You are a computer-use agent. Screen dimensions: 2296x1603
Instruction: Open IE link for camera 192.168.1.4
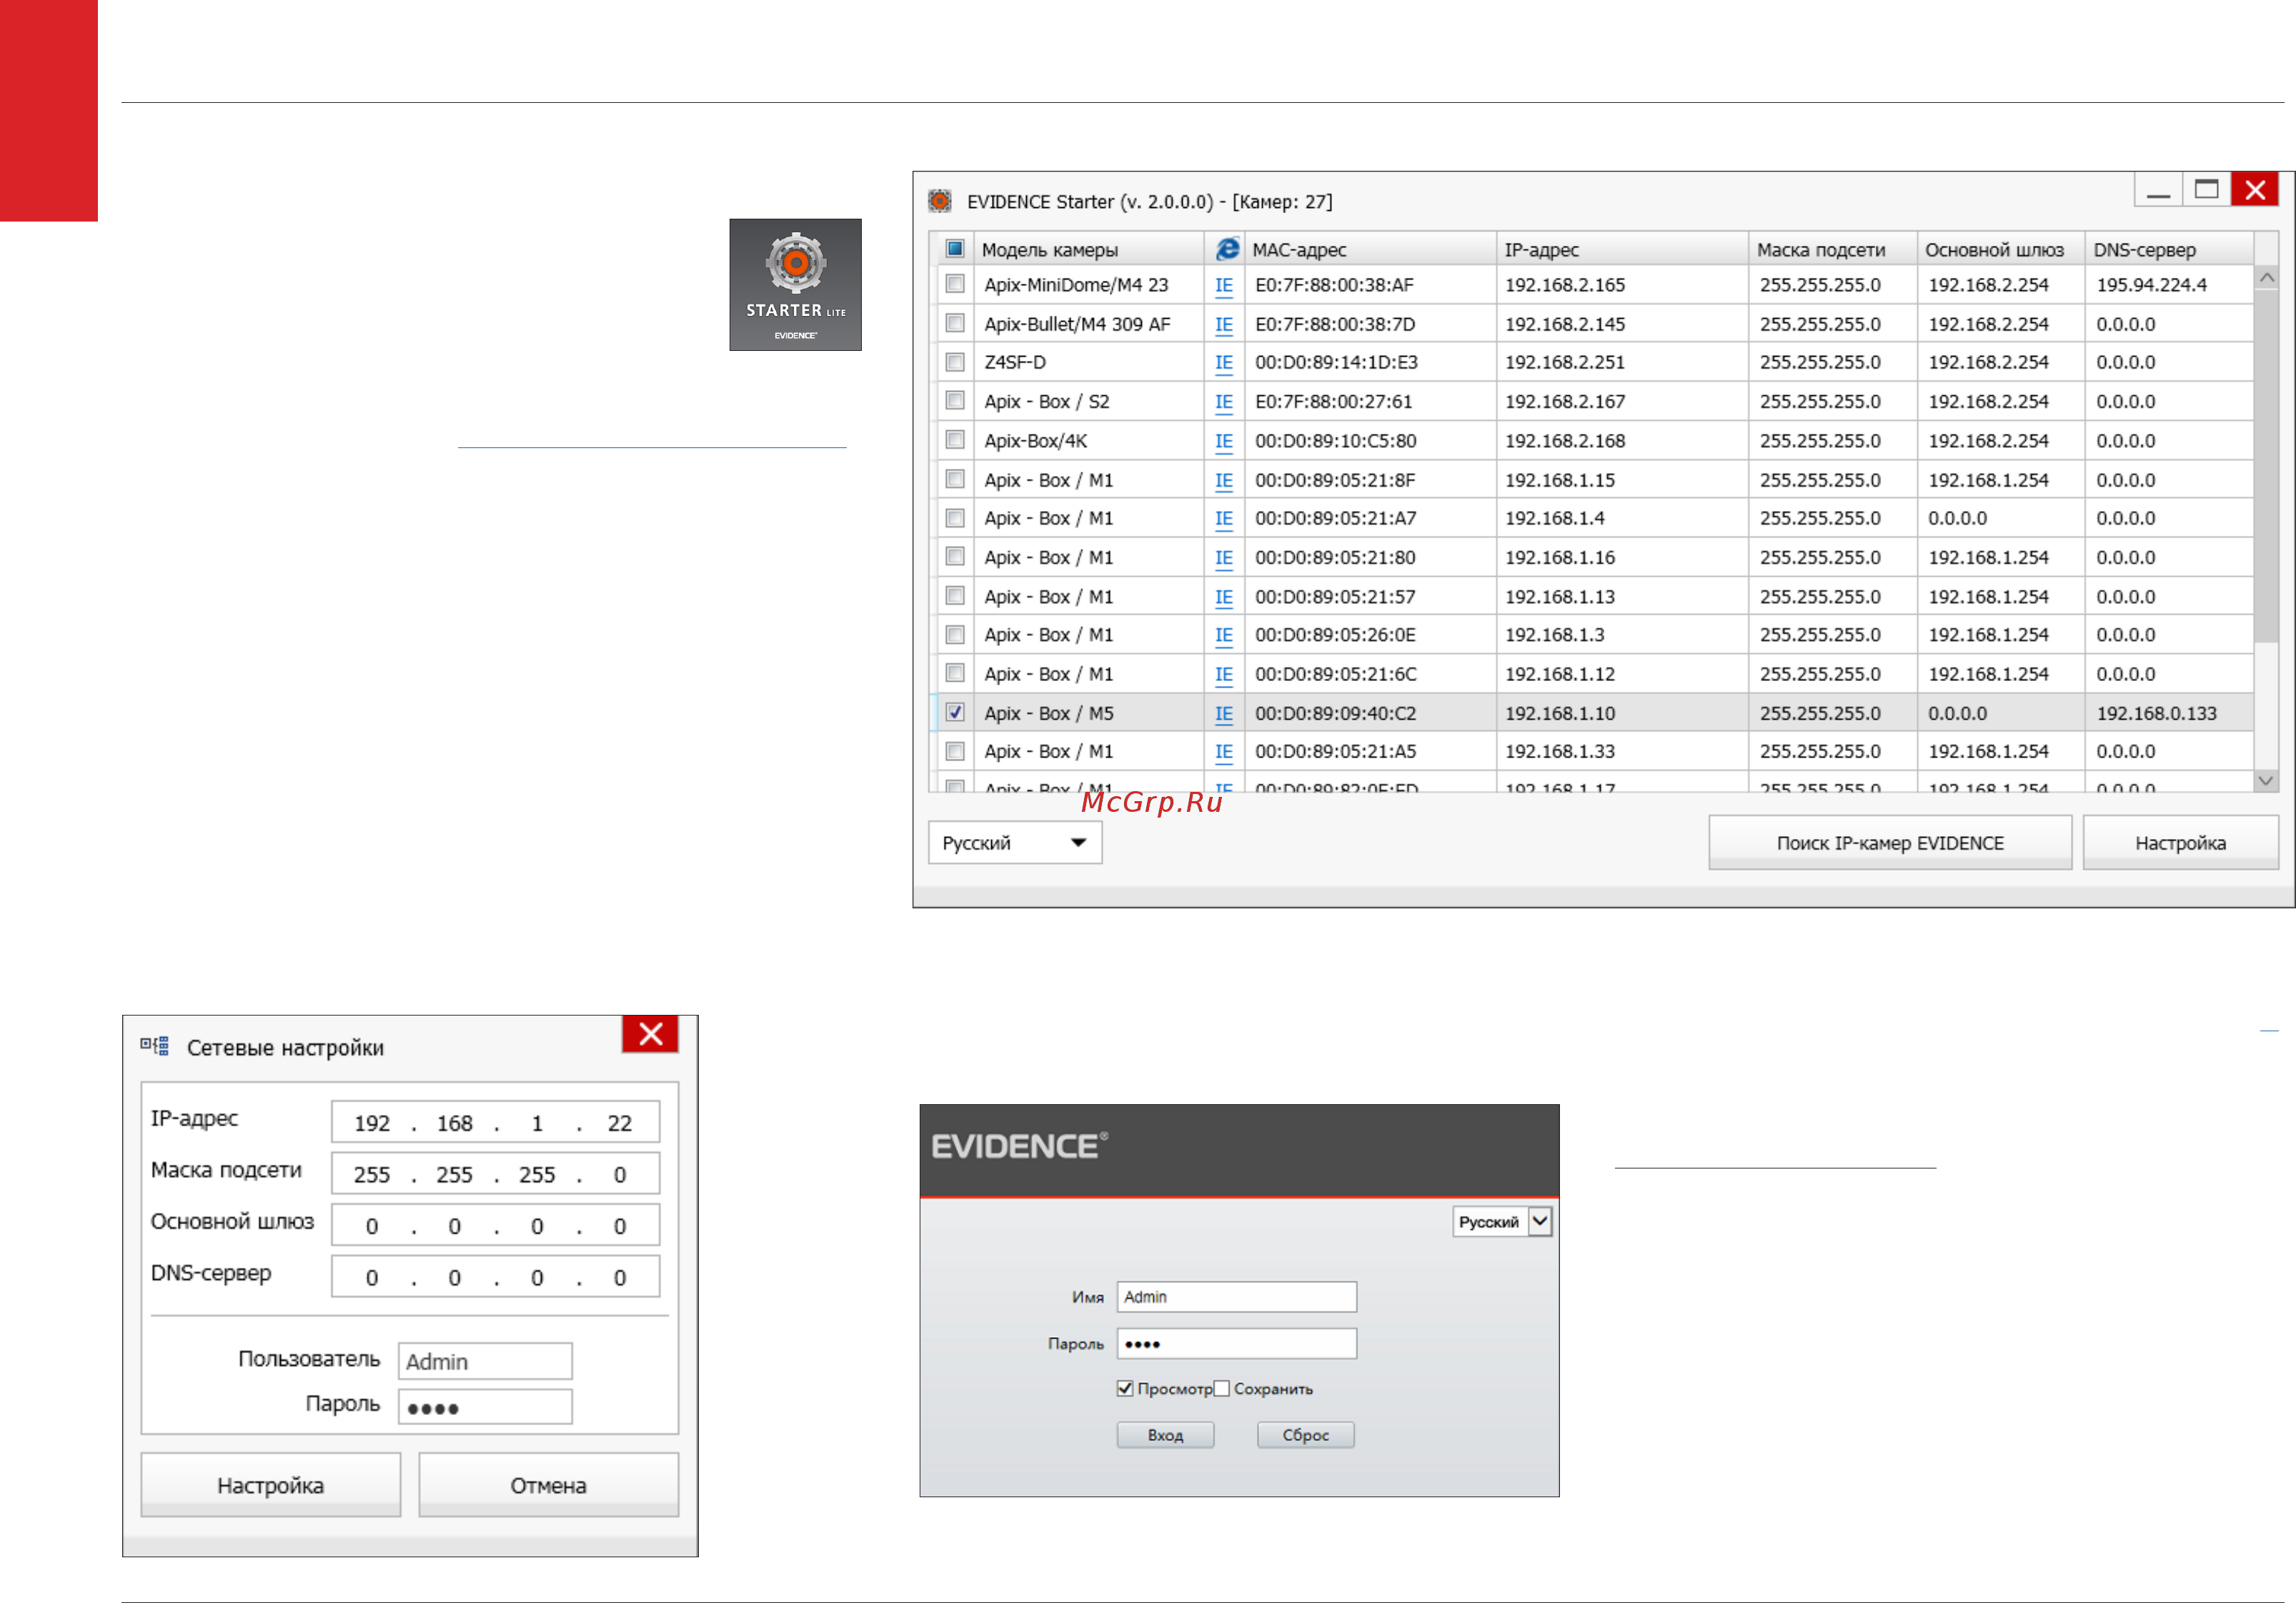click(x=1224, y=519)
